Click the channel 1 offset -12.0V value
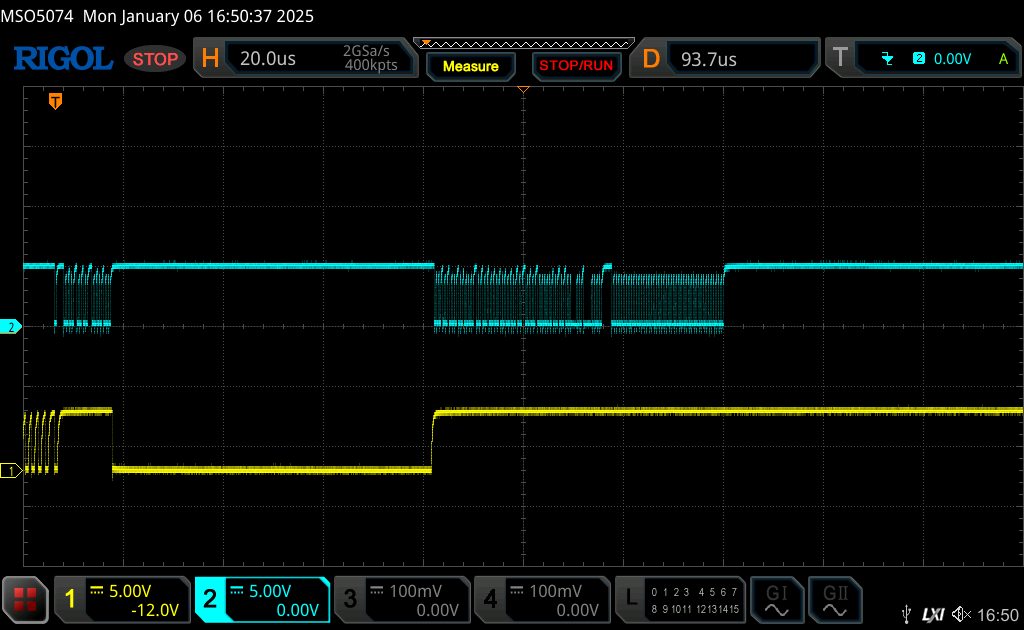 155,610
